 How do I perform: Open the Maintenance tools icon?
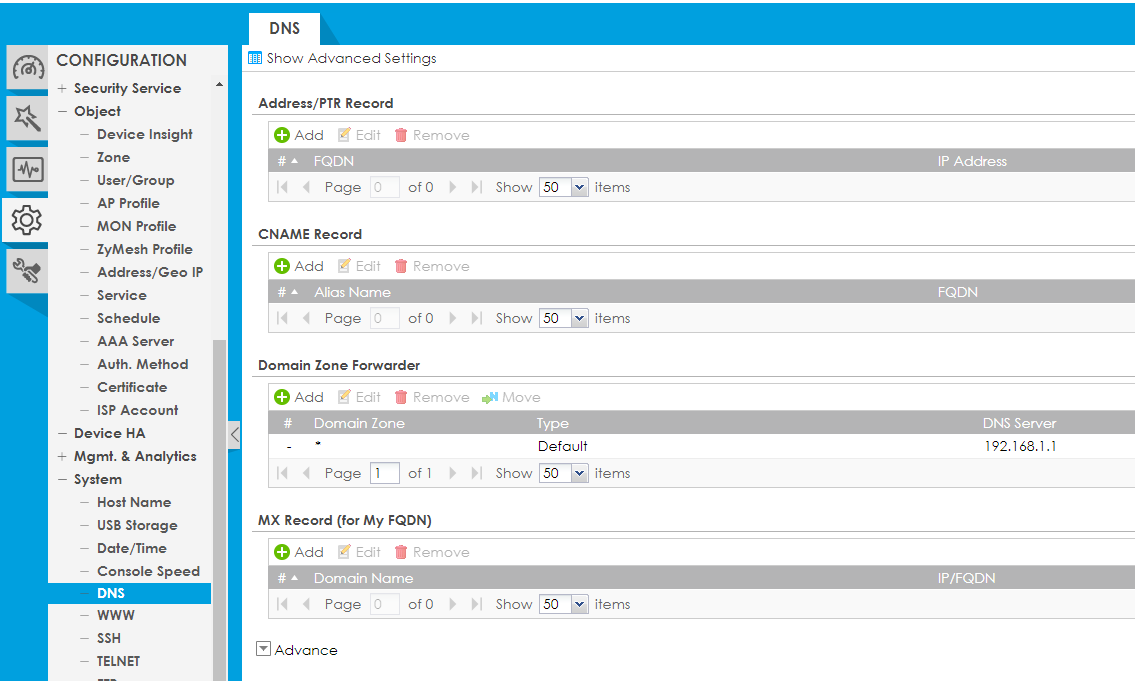27,270
